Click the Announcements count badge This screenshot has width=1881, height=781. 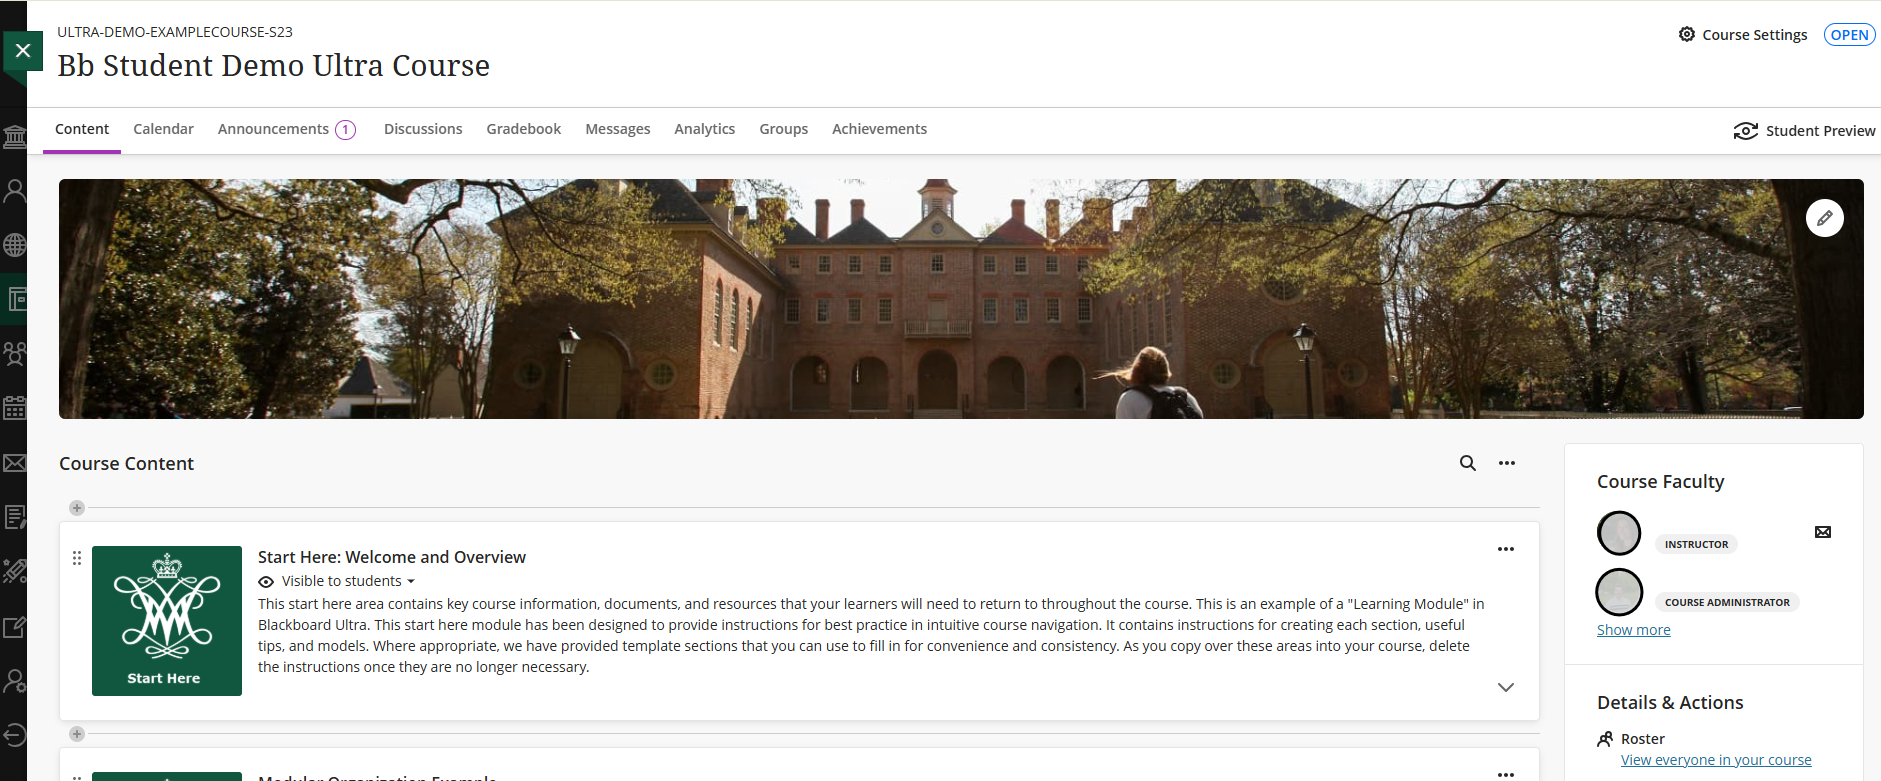tap(346, 130)
